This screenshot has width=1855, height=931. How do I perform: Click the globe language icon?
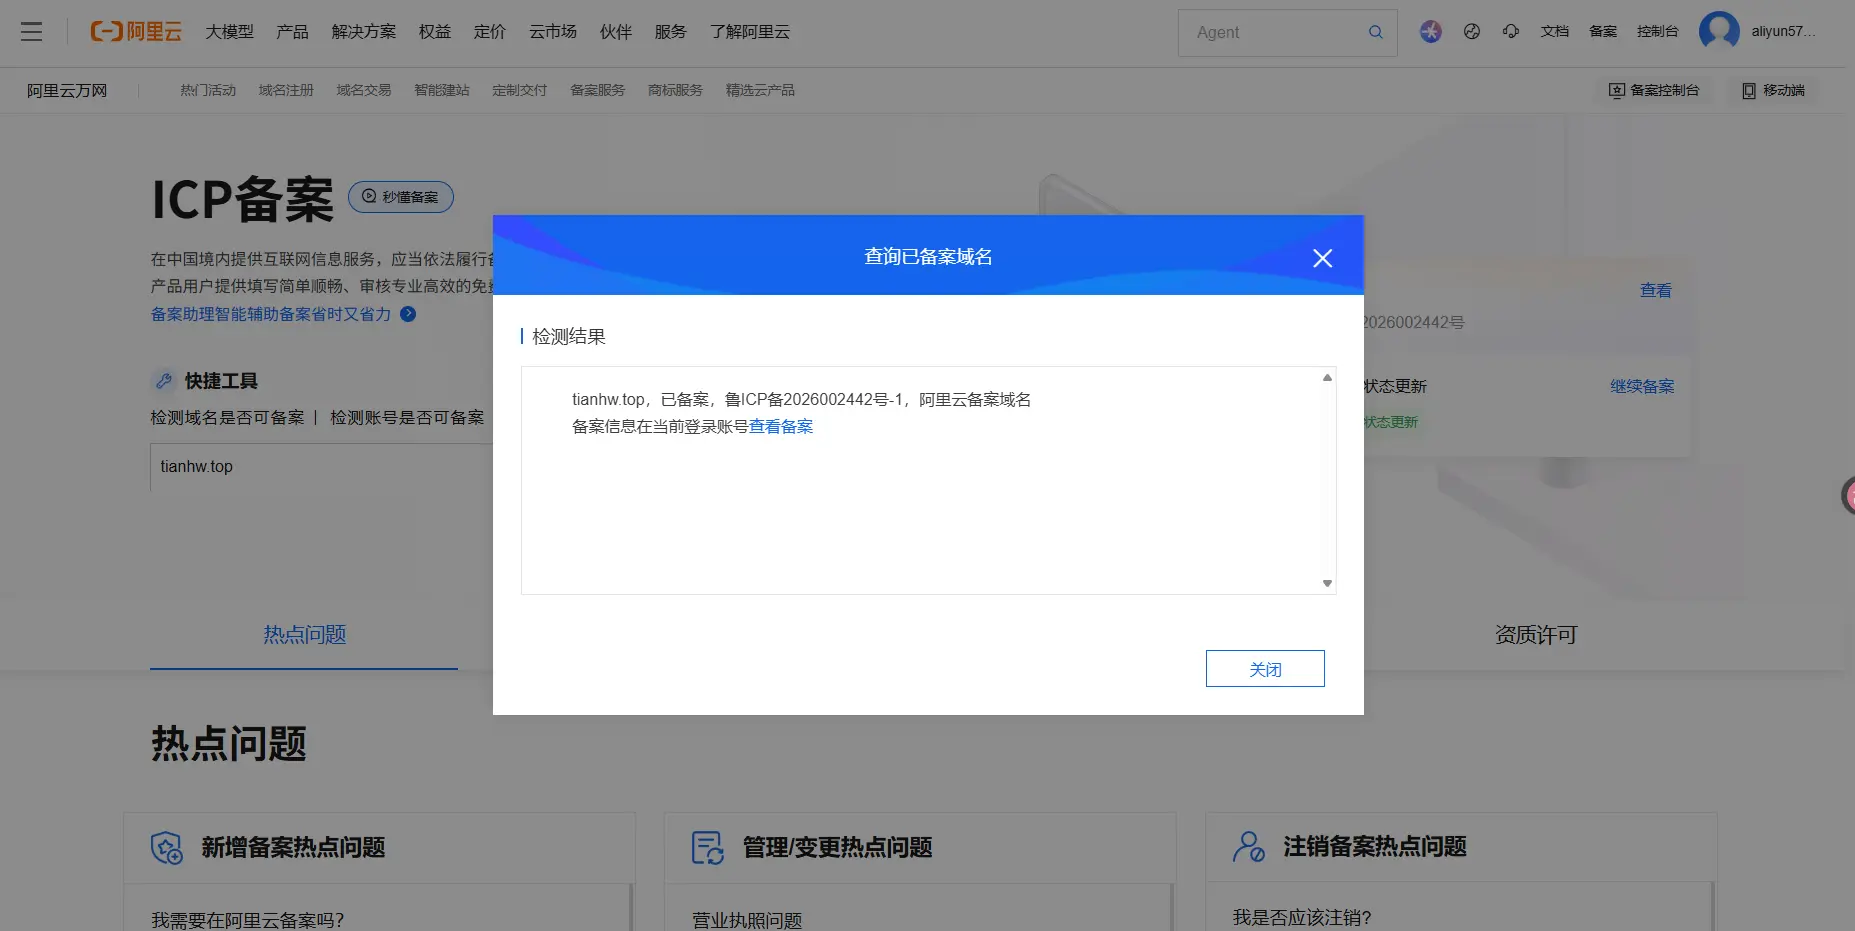pyautogui.click(x=1471, y=31)
